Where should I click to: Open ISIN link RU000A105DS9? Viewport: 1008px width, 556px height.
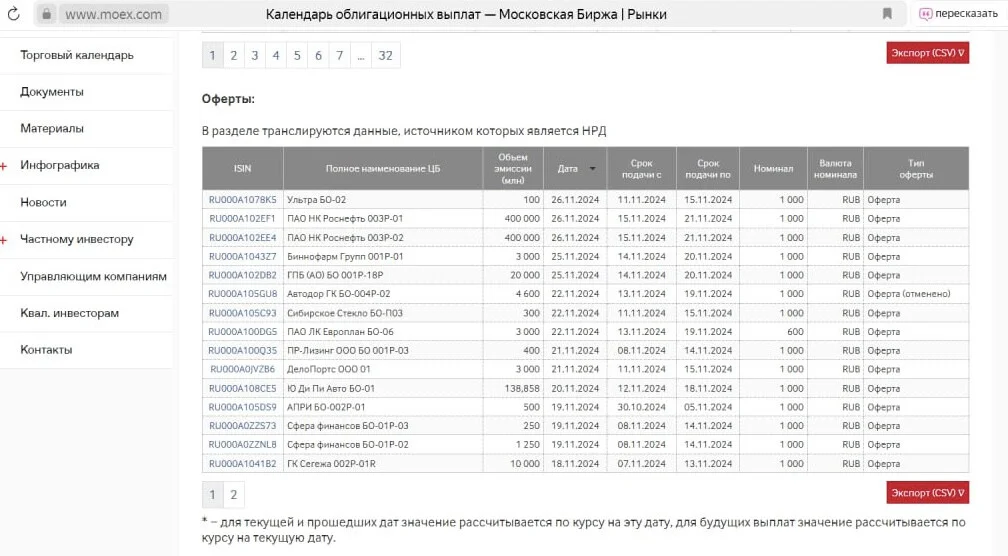(x=242, y=407)
